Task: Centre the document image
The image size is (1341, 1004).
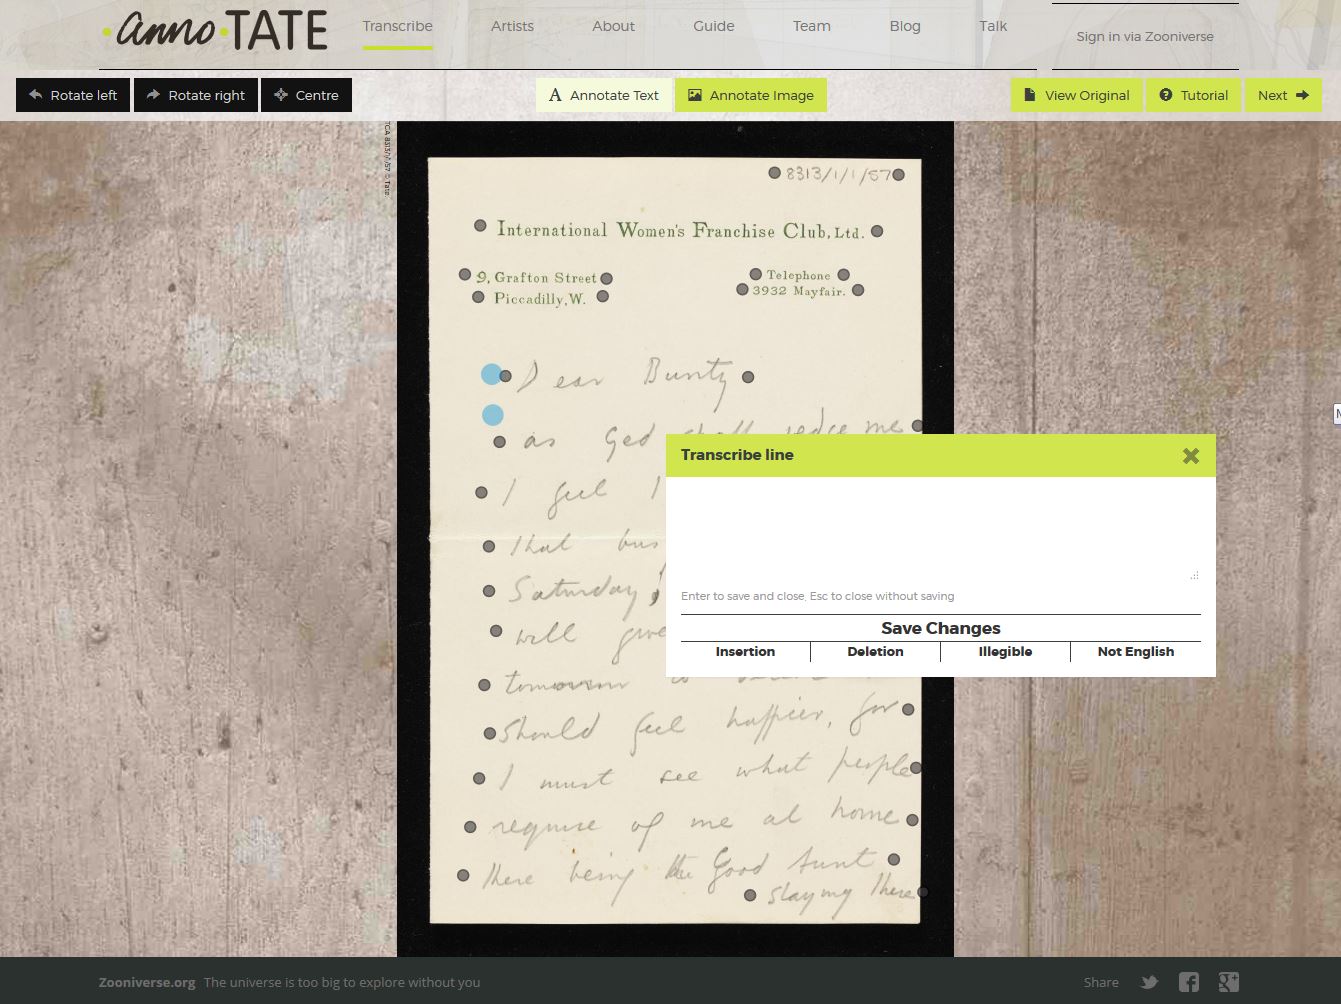Action: [x=306, y=95]
